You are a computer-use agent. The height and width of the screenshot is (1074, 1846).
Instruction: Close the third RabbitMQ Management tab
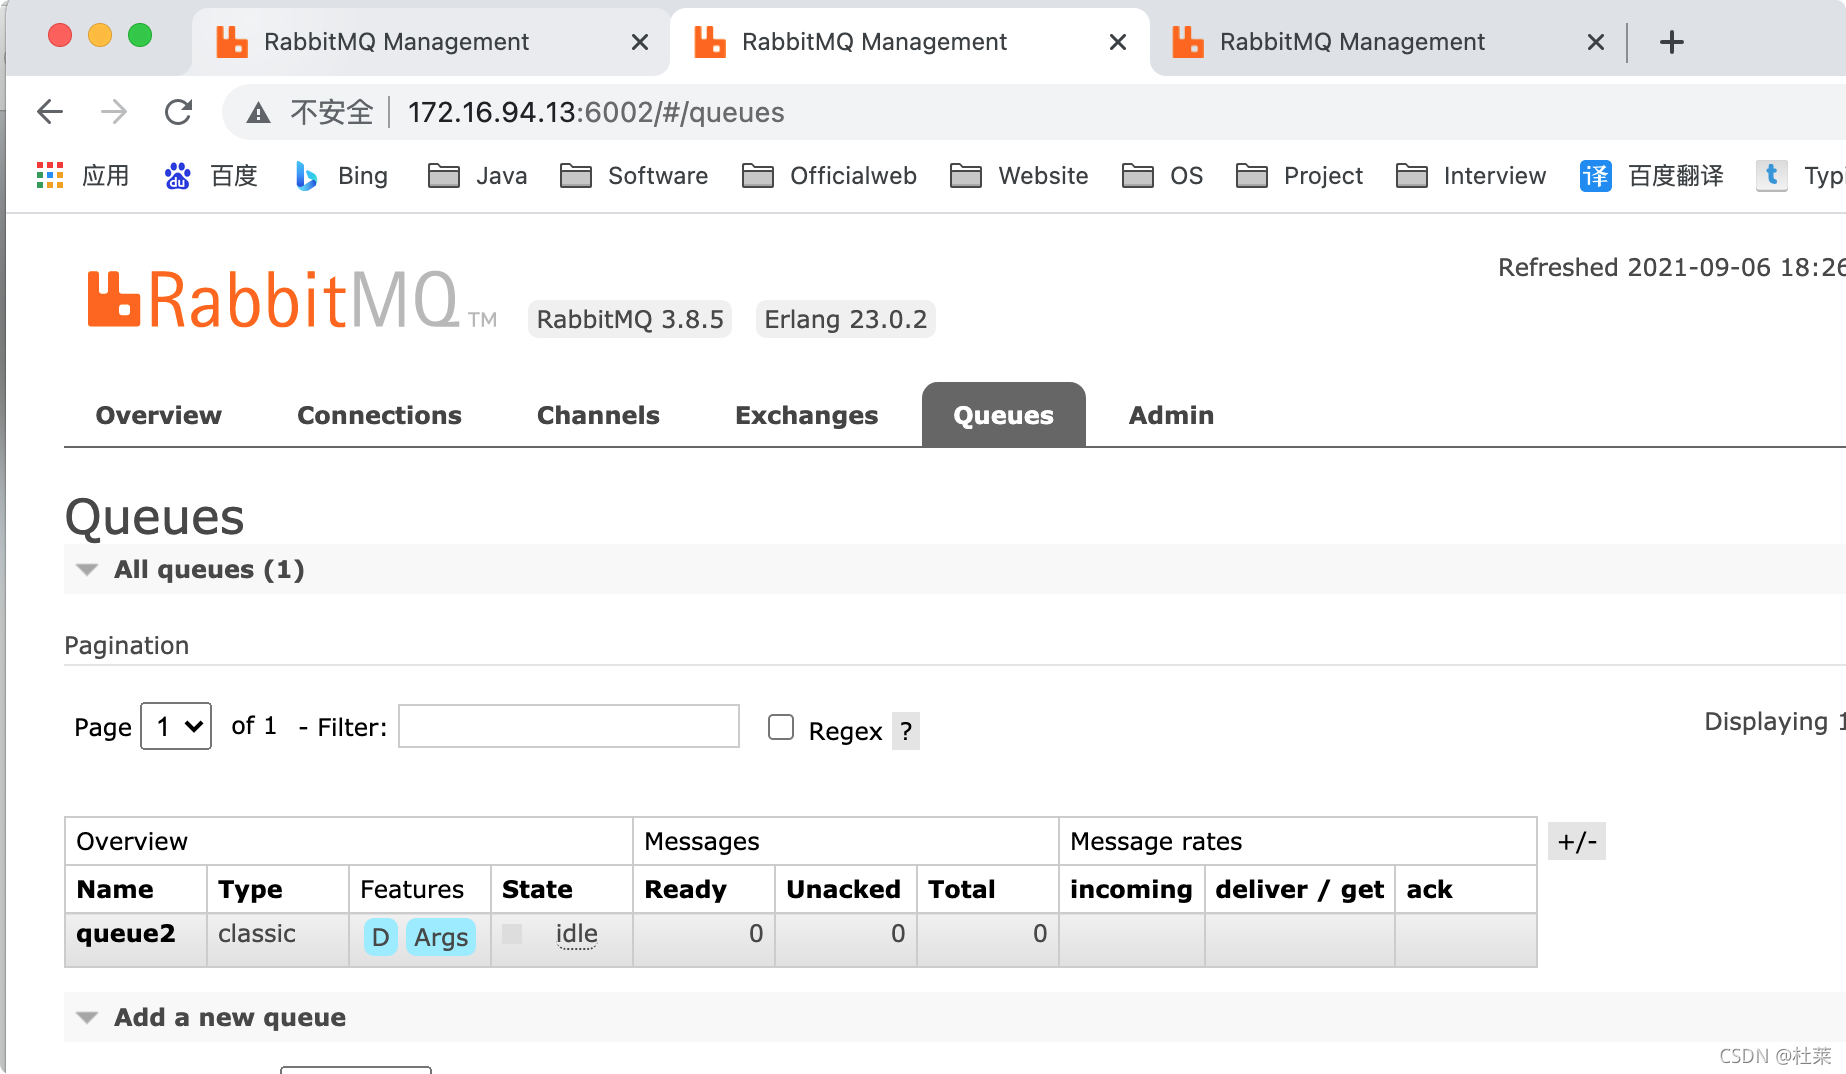point(1596,42)
